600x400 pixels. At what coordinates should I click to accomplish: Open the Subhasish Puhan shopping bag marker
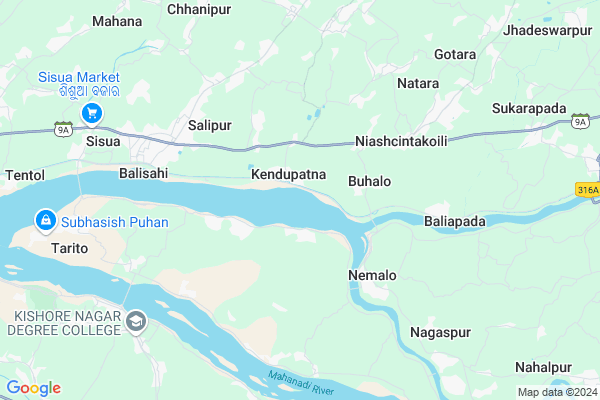46,221
